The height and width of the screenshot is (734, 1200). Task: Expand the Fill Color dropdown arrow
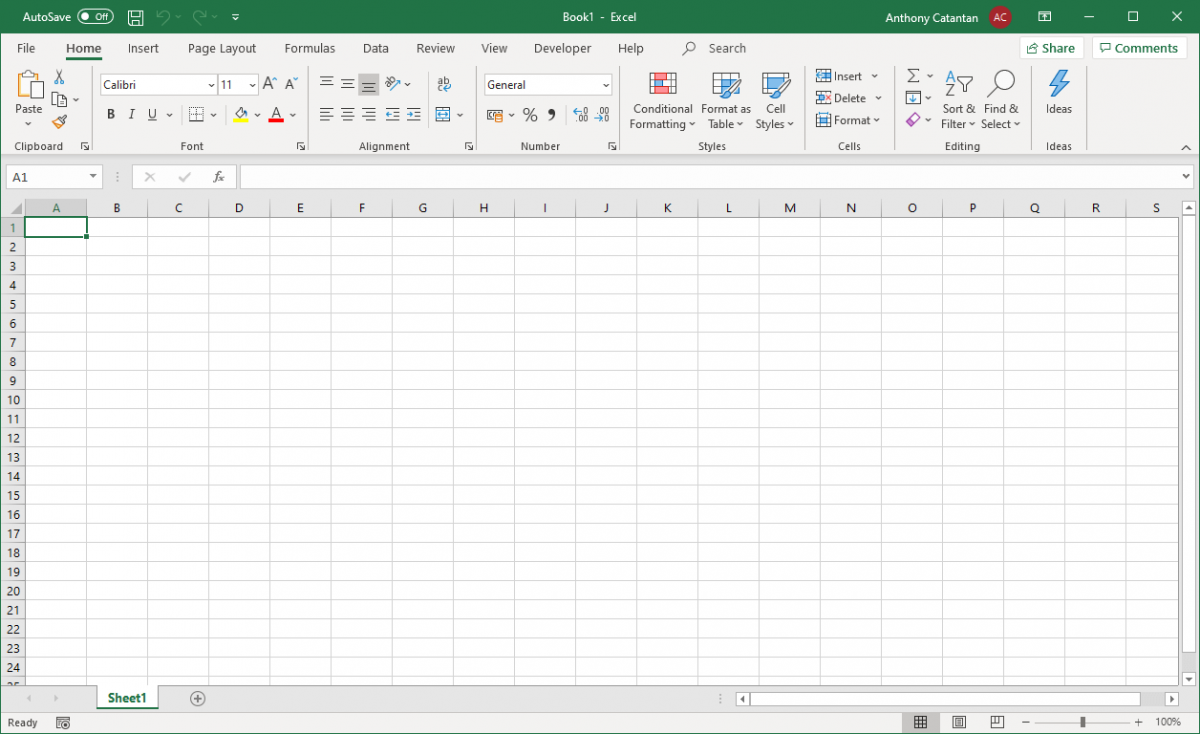[257, 114]
